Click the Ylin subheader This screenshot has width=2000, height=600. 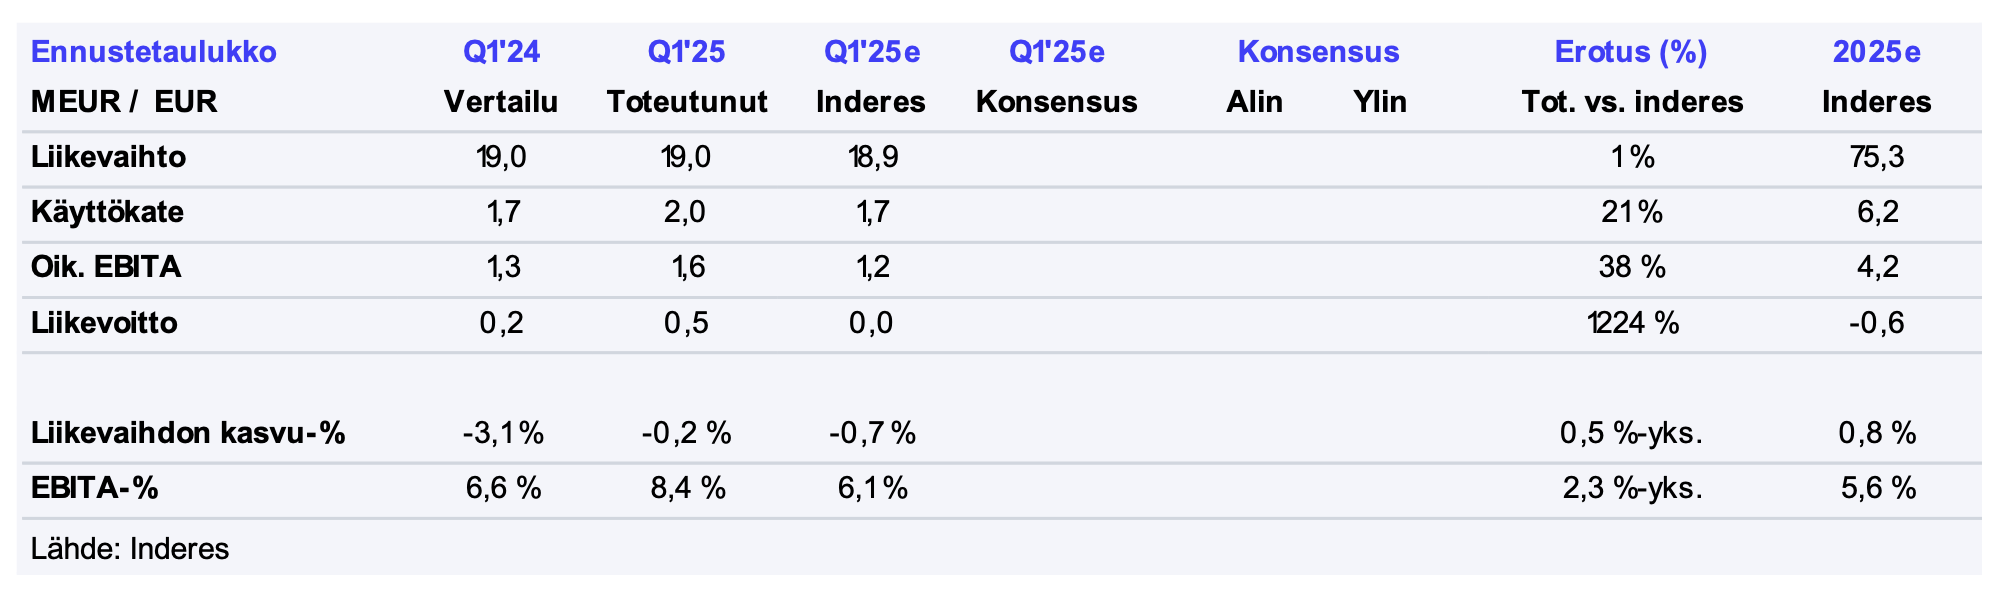[x=1380, y=102]
